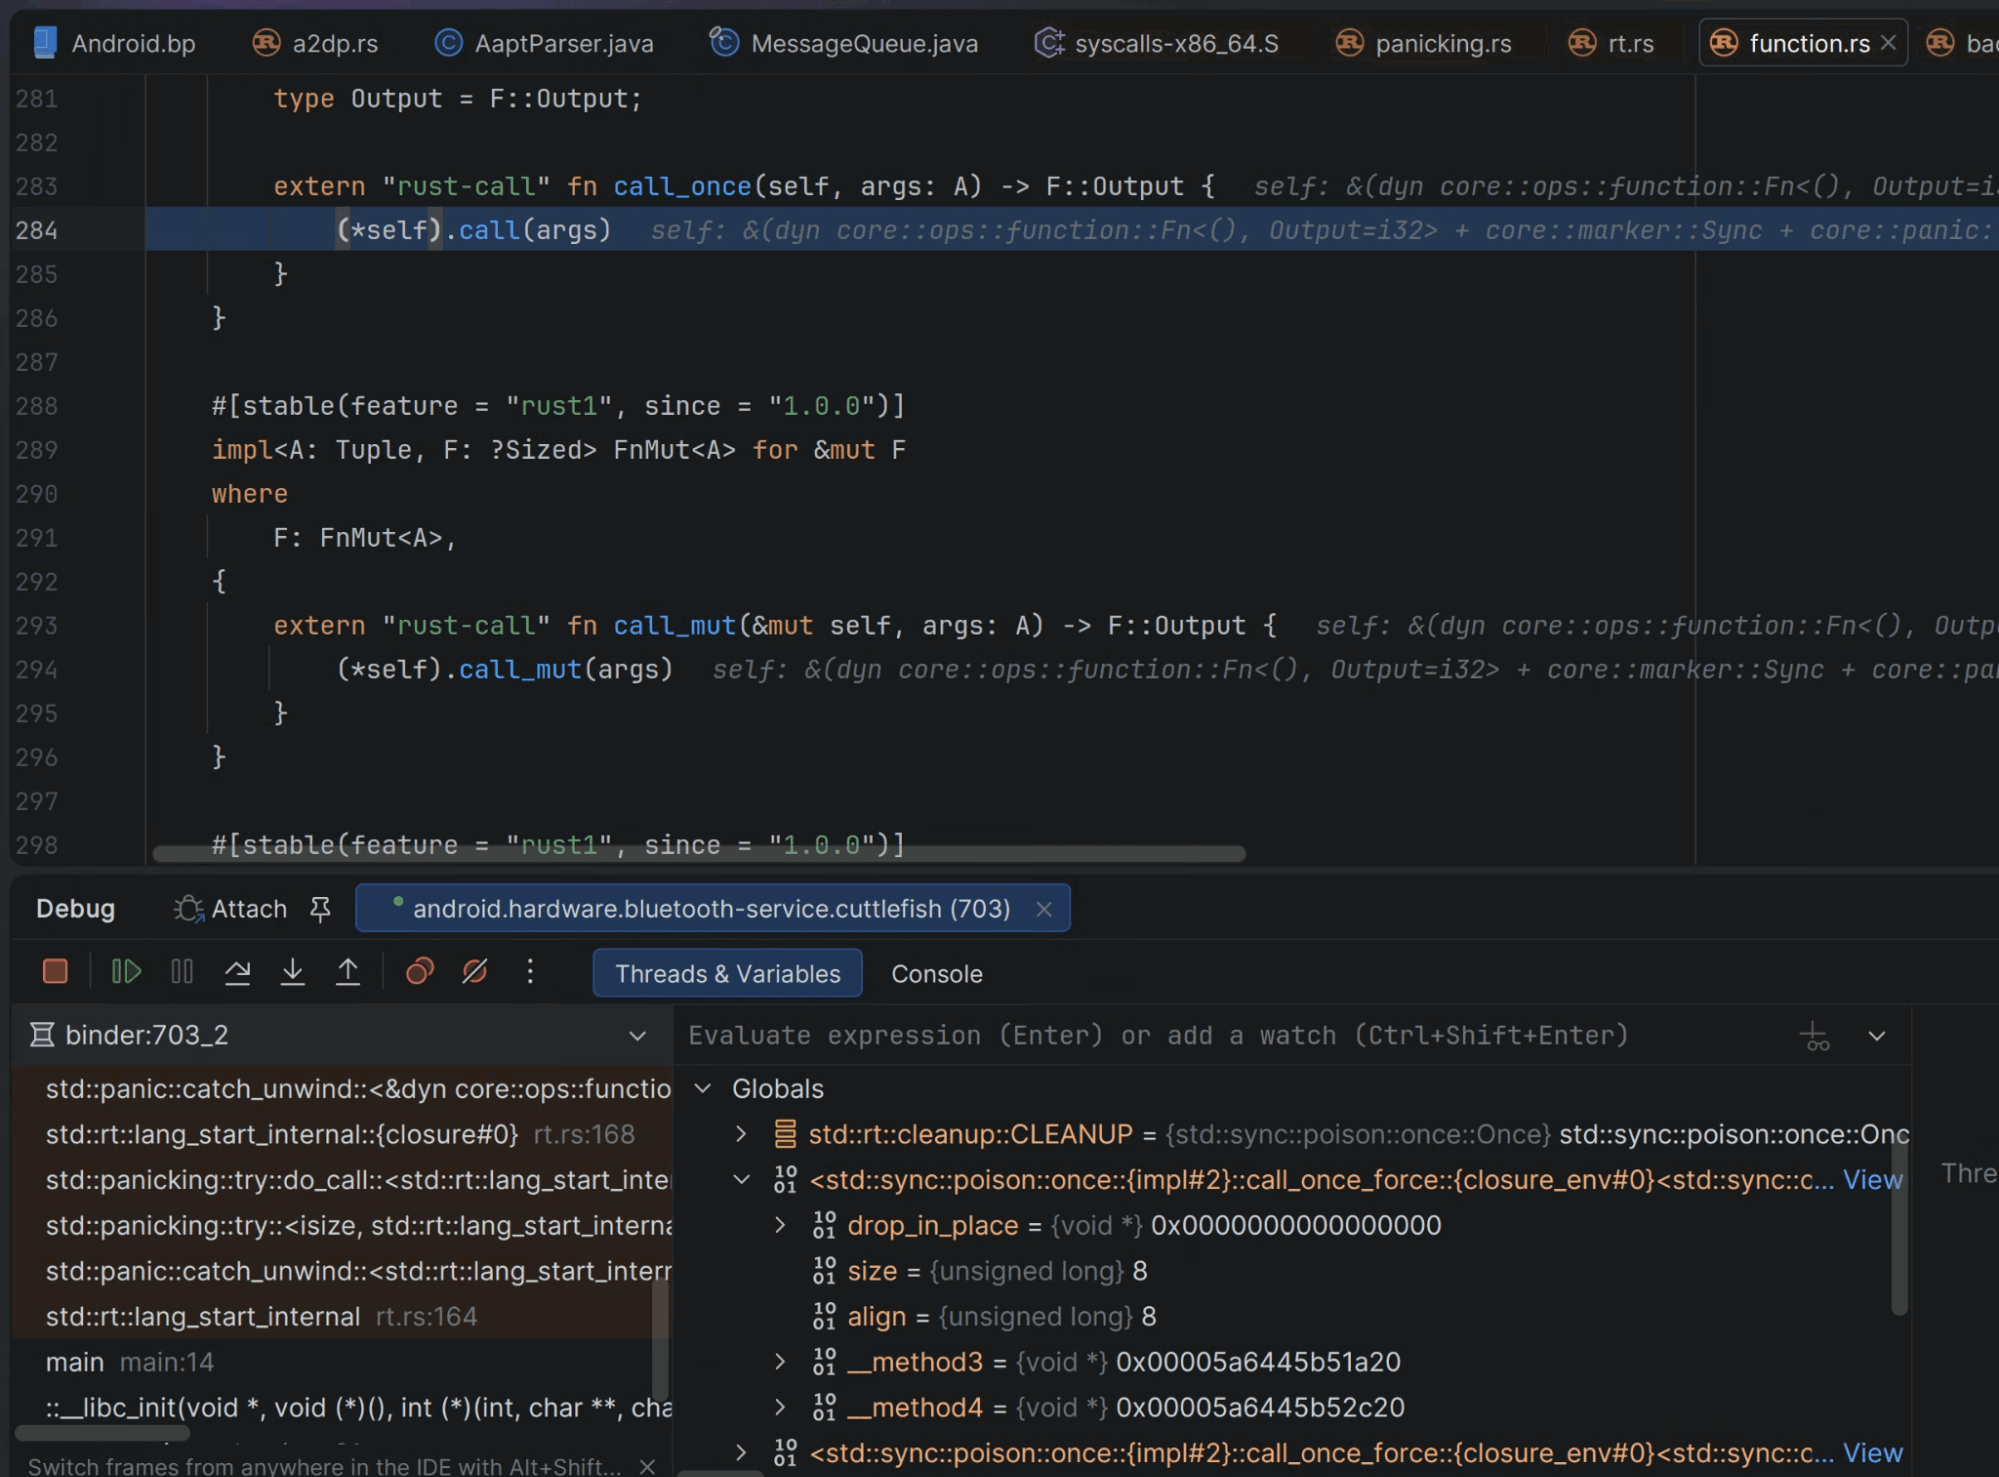Select Threads & Variables tab

point(728,974)
